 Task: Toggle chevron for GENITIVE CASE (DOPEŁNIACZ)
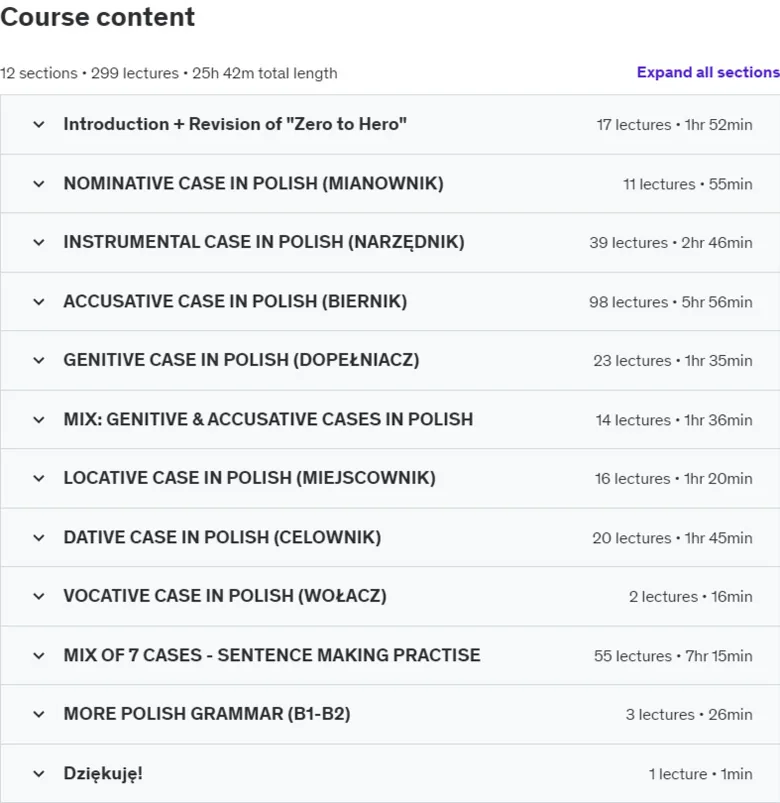point(39,361)
